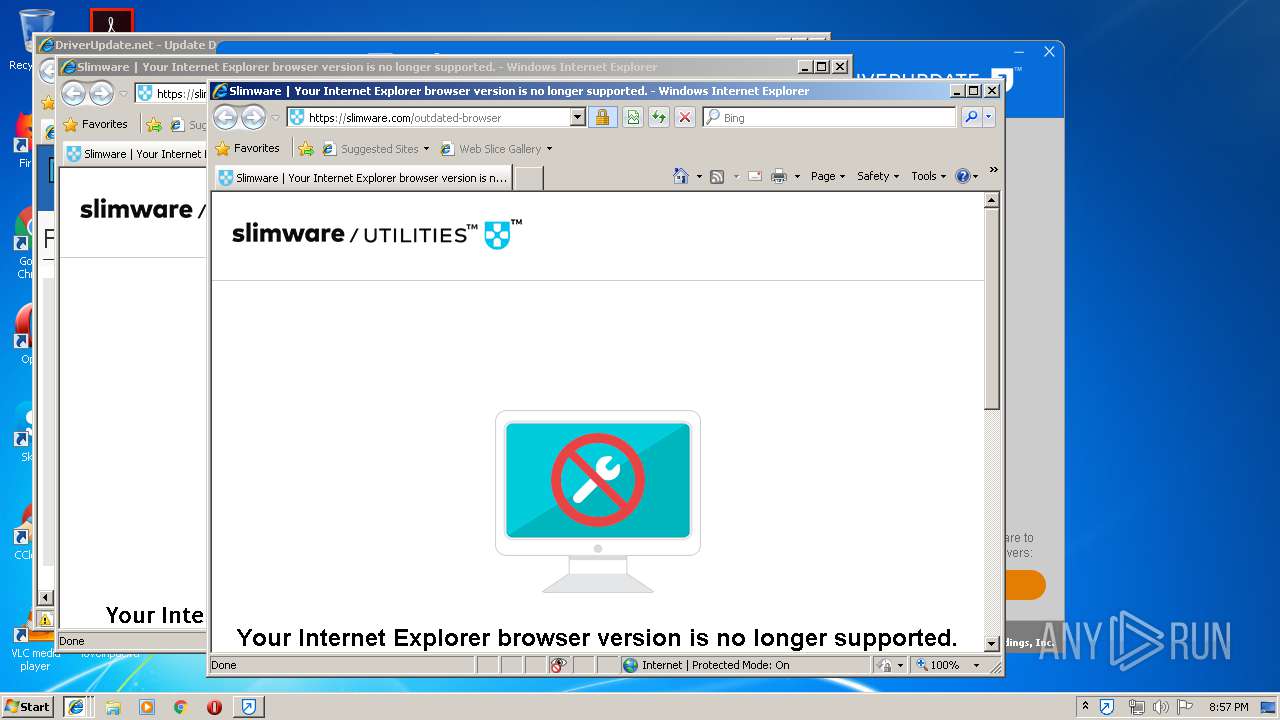Viewport: 1280px width, 720px height.
Task: Click the popup blocker icon in status bar
Action: pos(559,665)
